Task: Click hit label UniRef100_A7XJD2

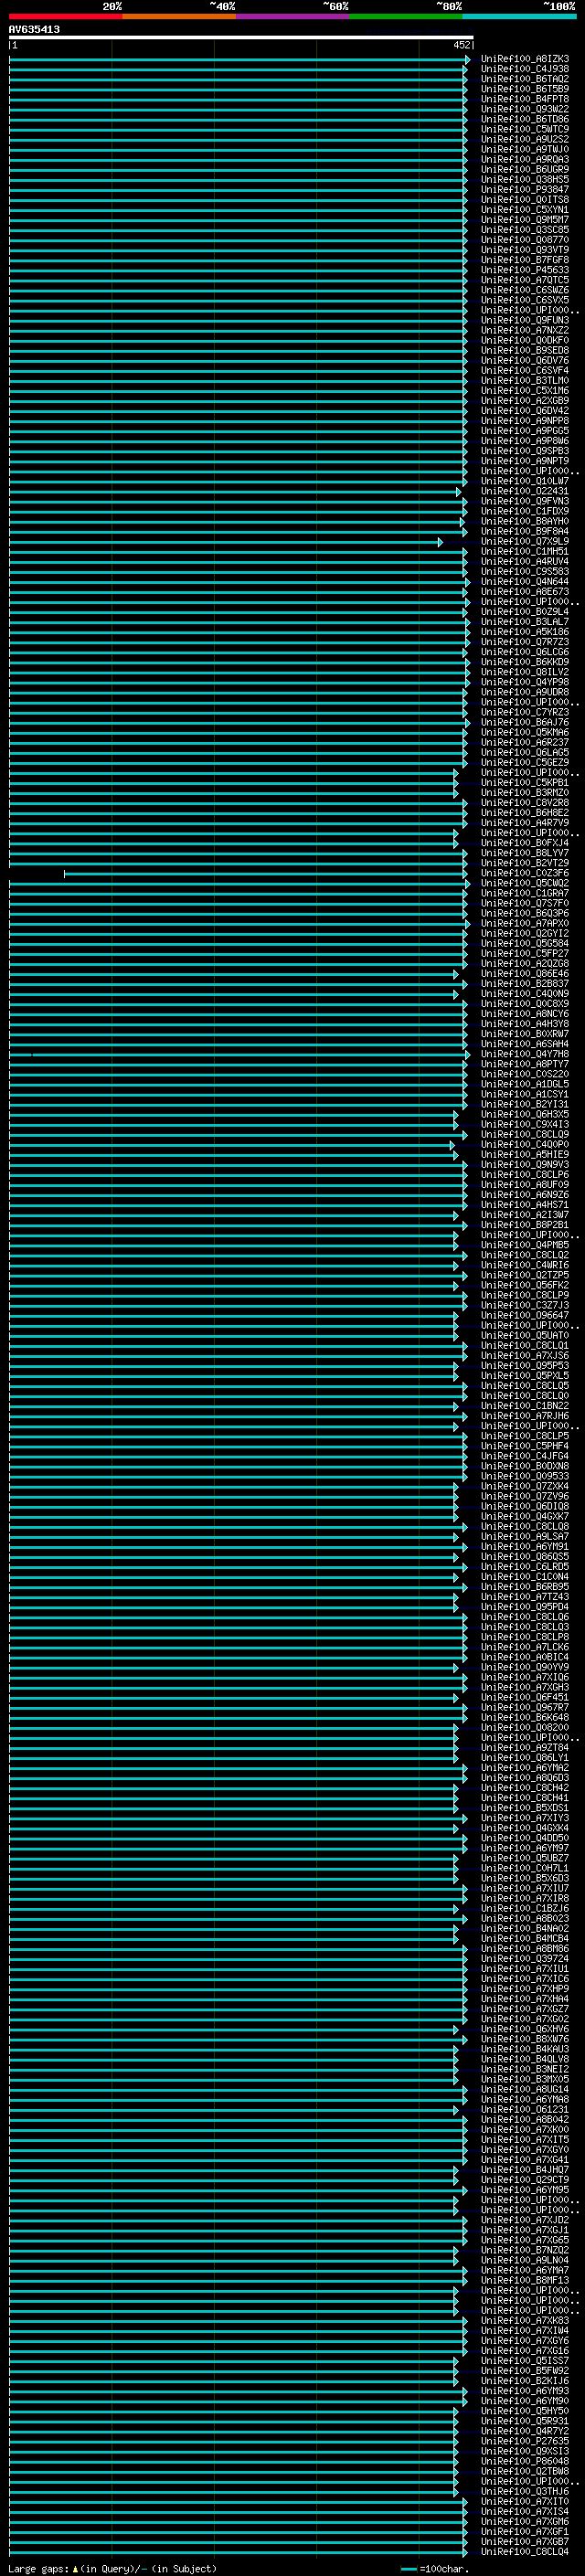Action: [x=524, y=2220]
